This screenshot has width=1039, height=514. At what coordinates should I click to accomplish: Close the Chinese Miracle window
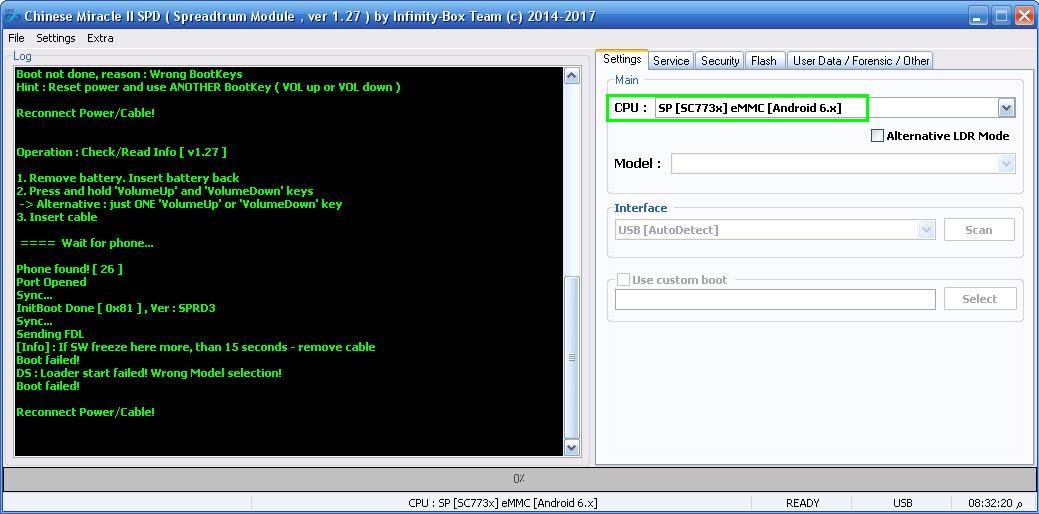click(1022, 17)
